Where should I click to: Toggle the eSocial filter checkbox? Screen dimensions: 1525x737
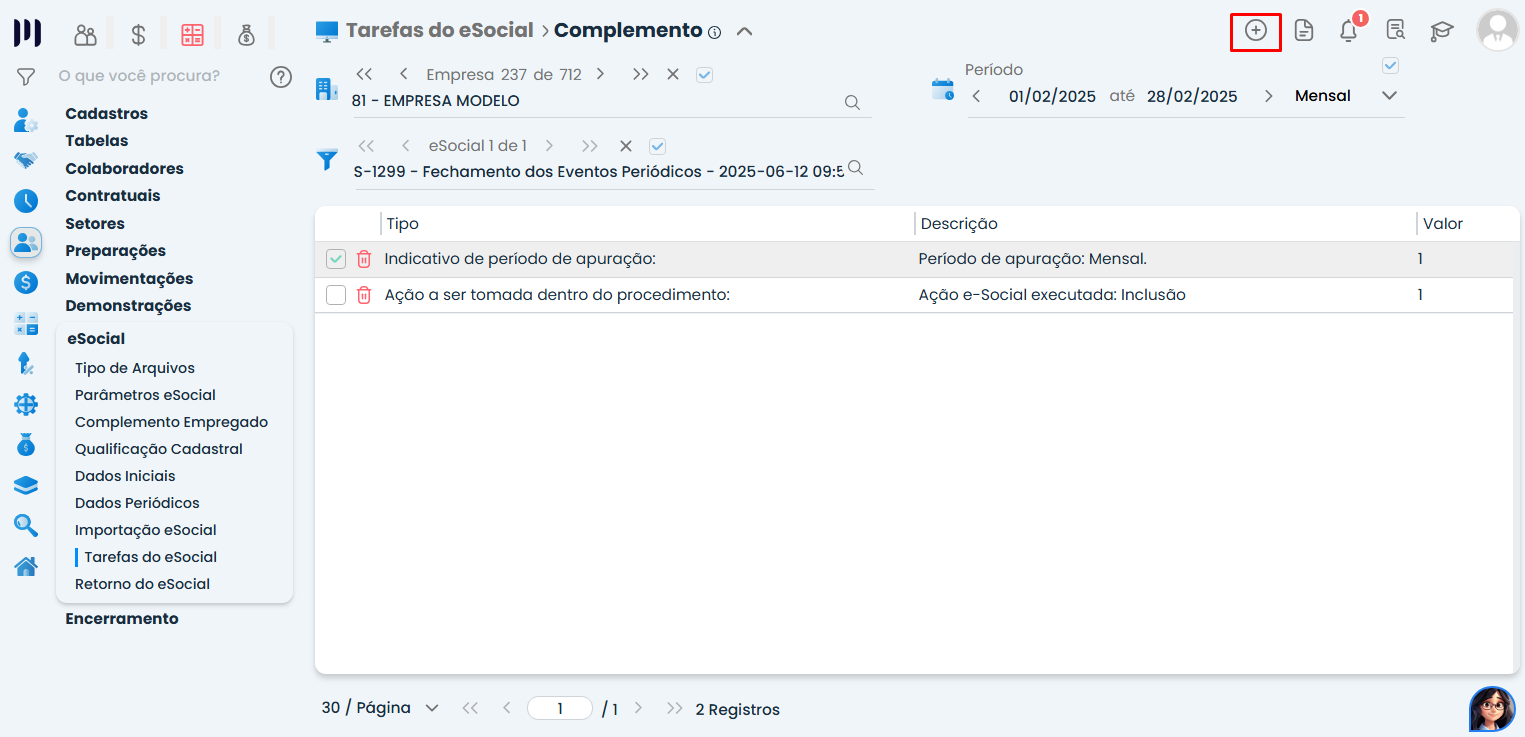point(657,145)
